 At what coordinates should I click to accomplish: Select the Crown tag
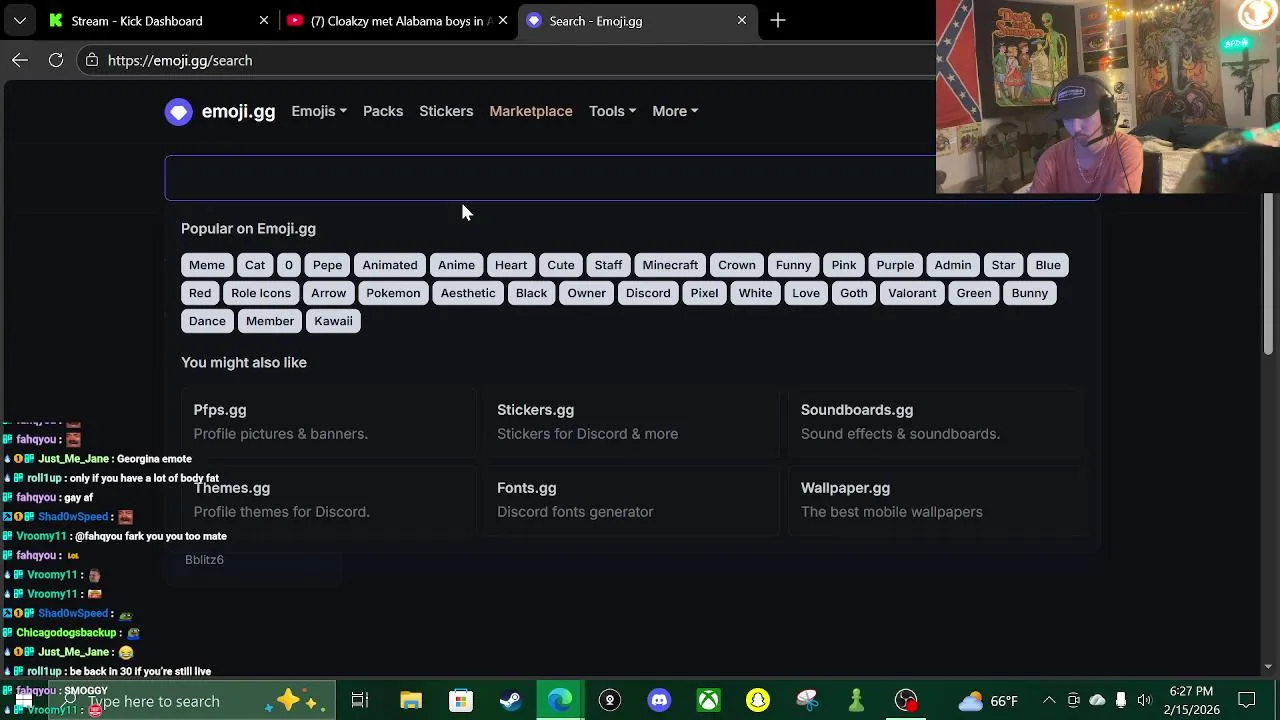(737, 265)
